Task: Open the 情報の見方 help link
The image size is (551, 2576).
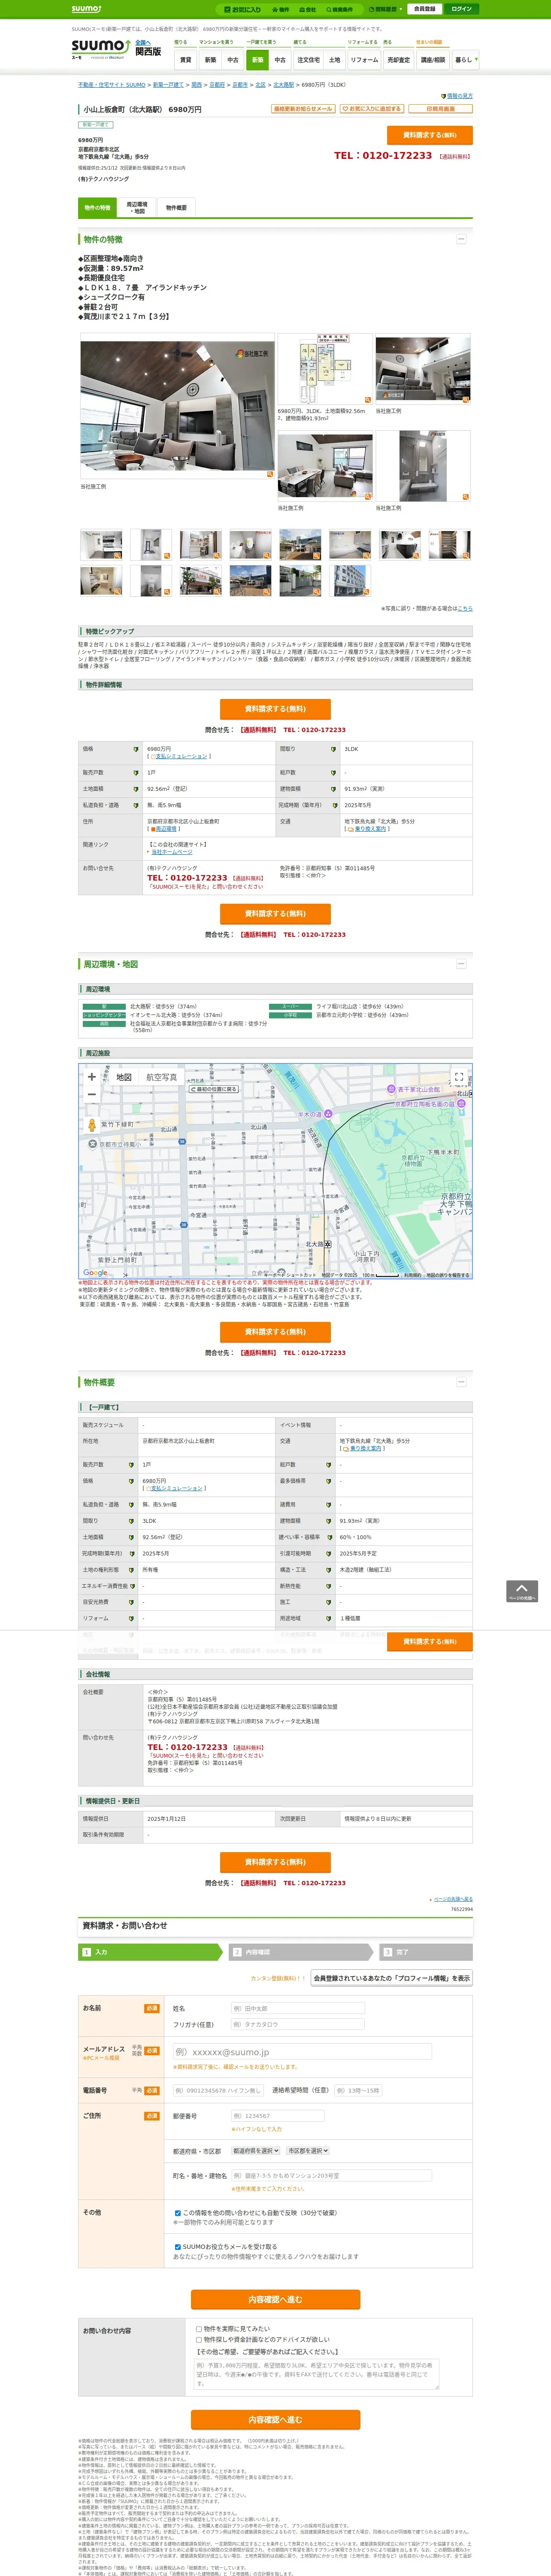Action: [459, 96]
